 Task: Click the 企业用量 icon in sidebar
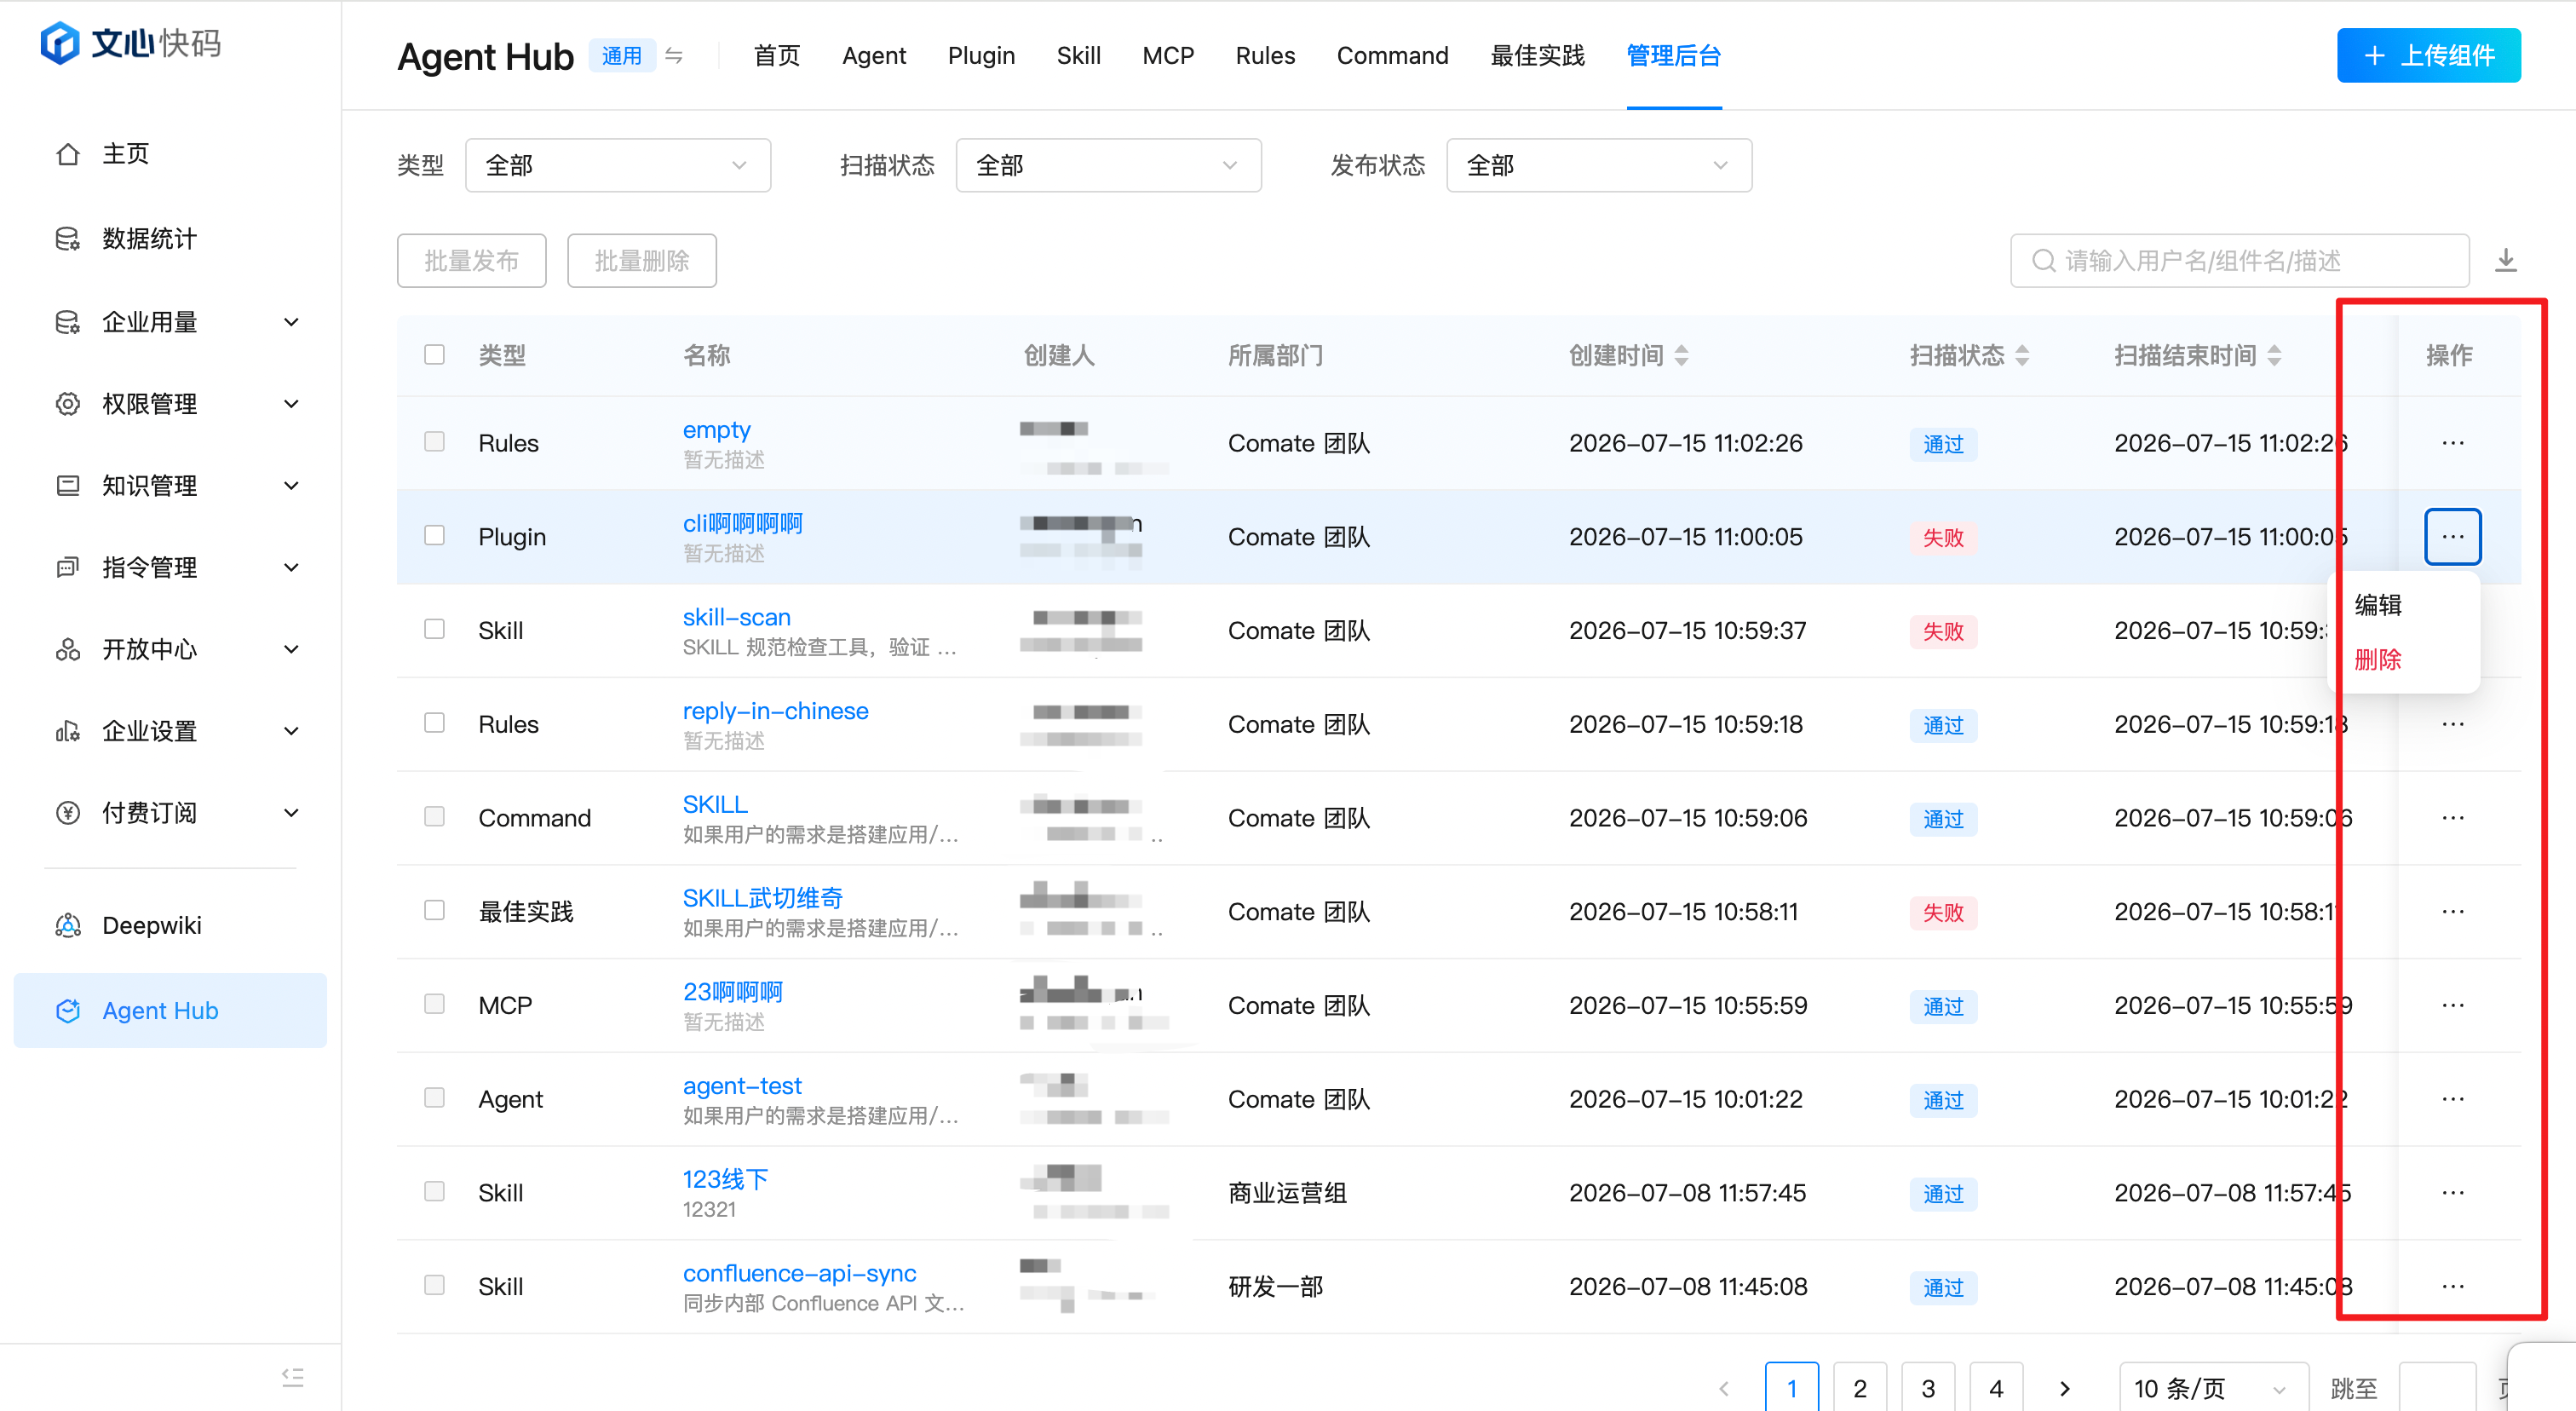click(x=67, y=322)
